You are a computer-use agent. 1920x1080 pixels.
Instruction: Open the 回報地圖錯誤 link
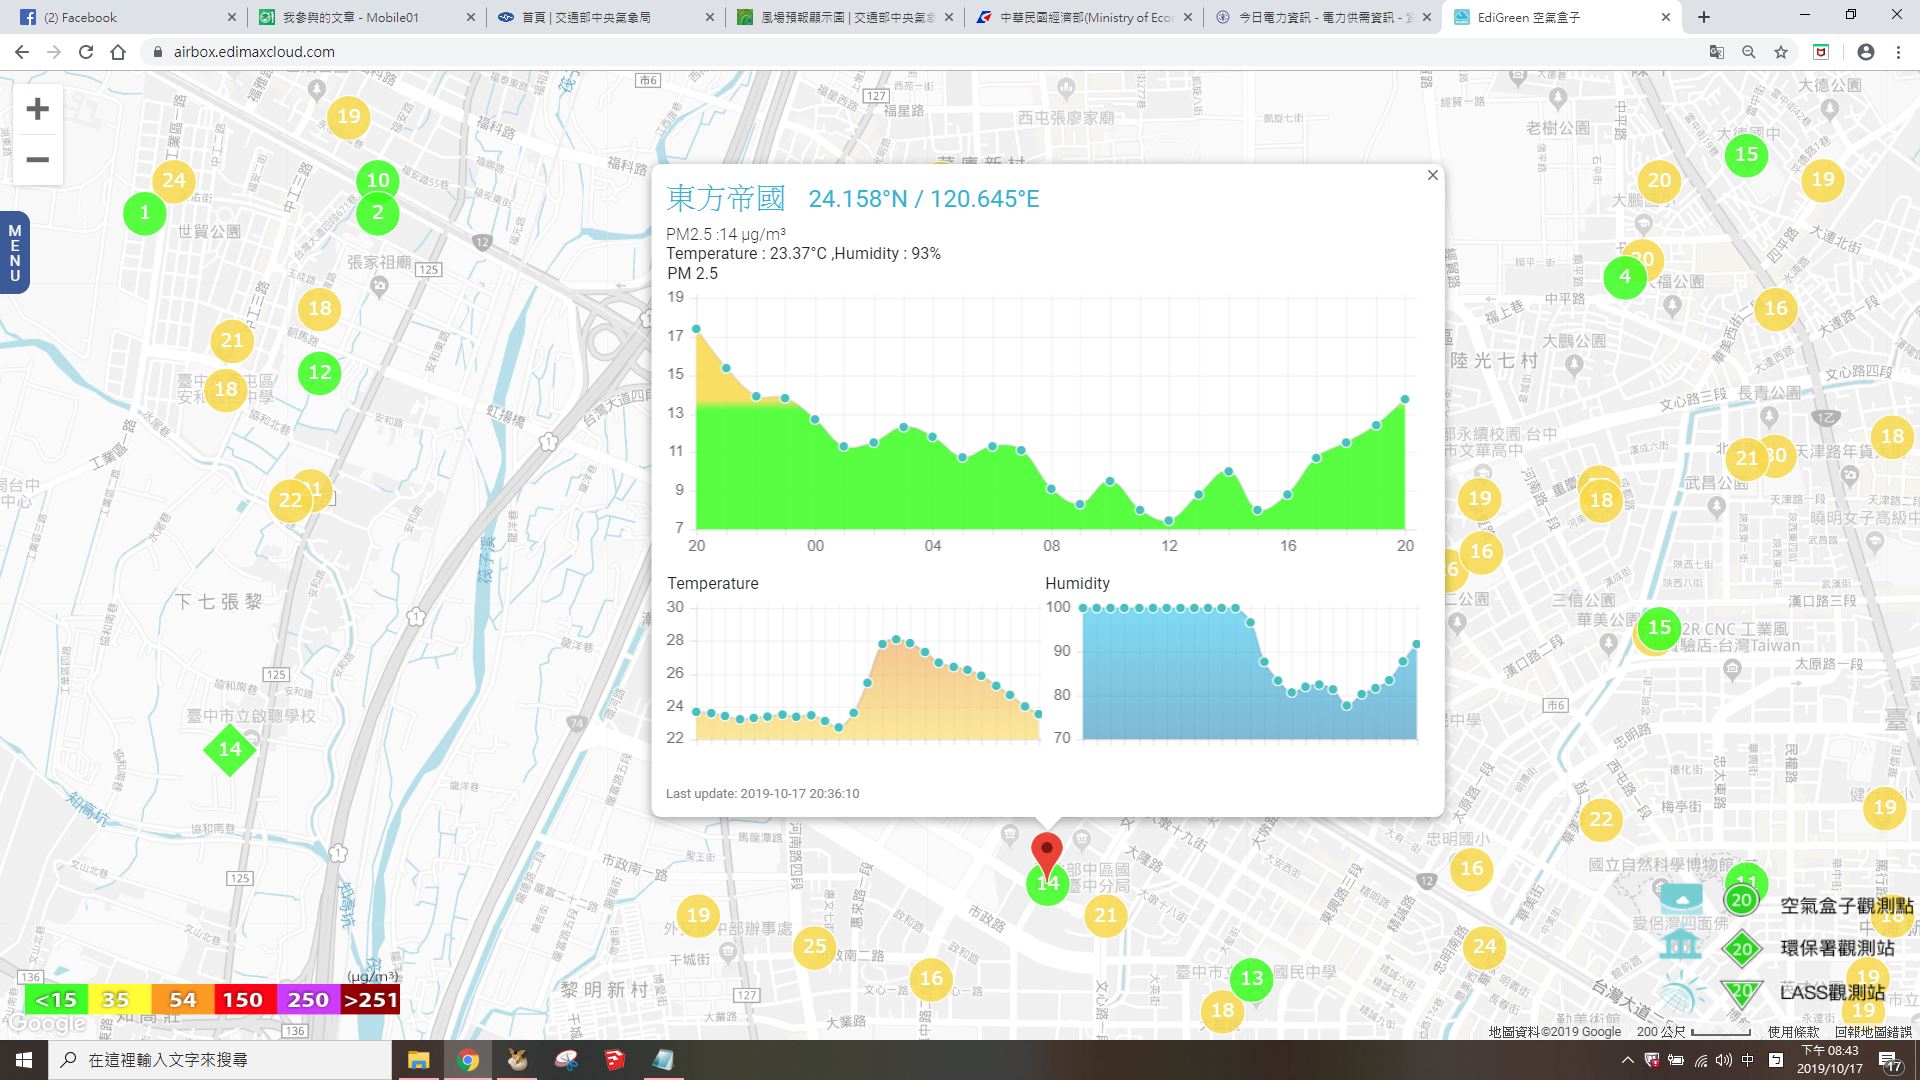(x=1873, y=1032)
